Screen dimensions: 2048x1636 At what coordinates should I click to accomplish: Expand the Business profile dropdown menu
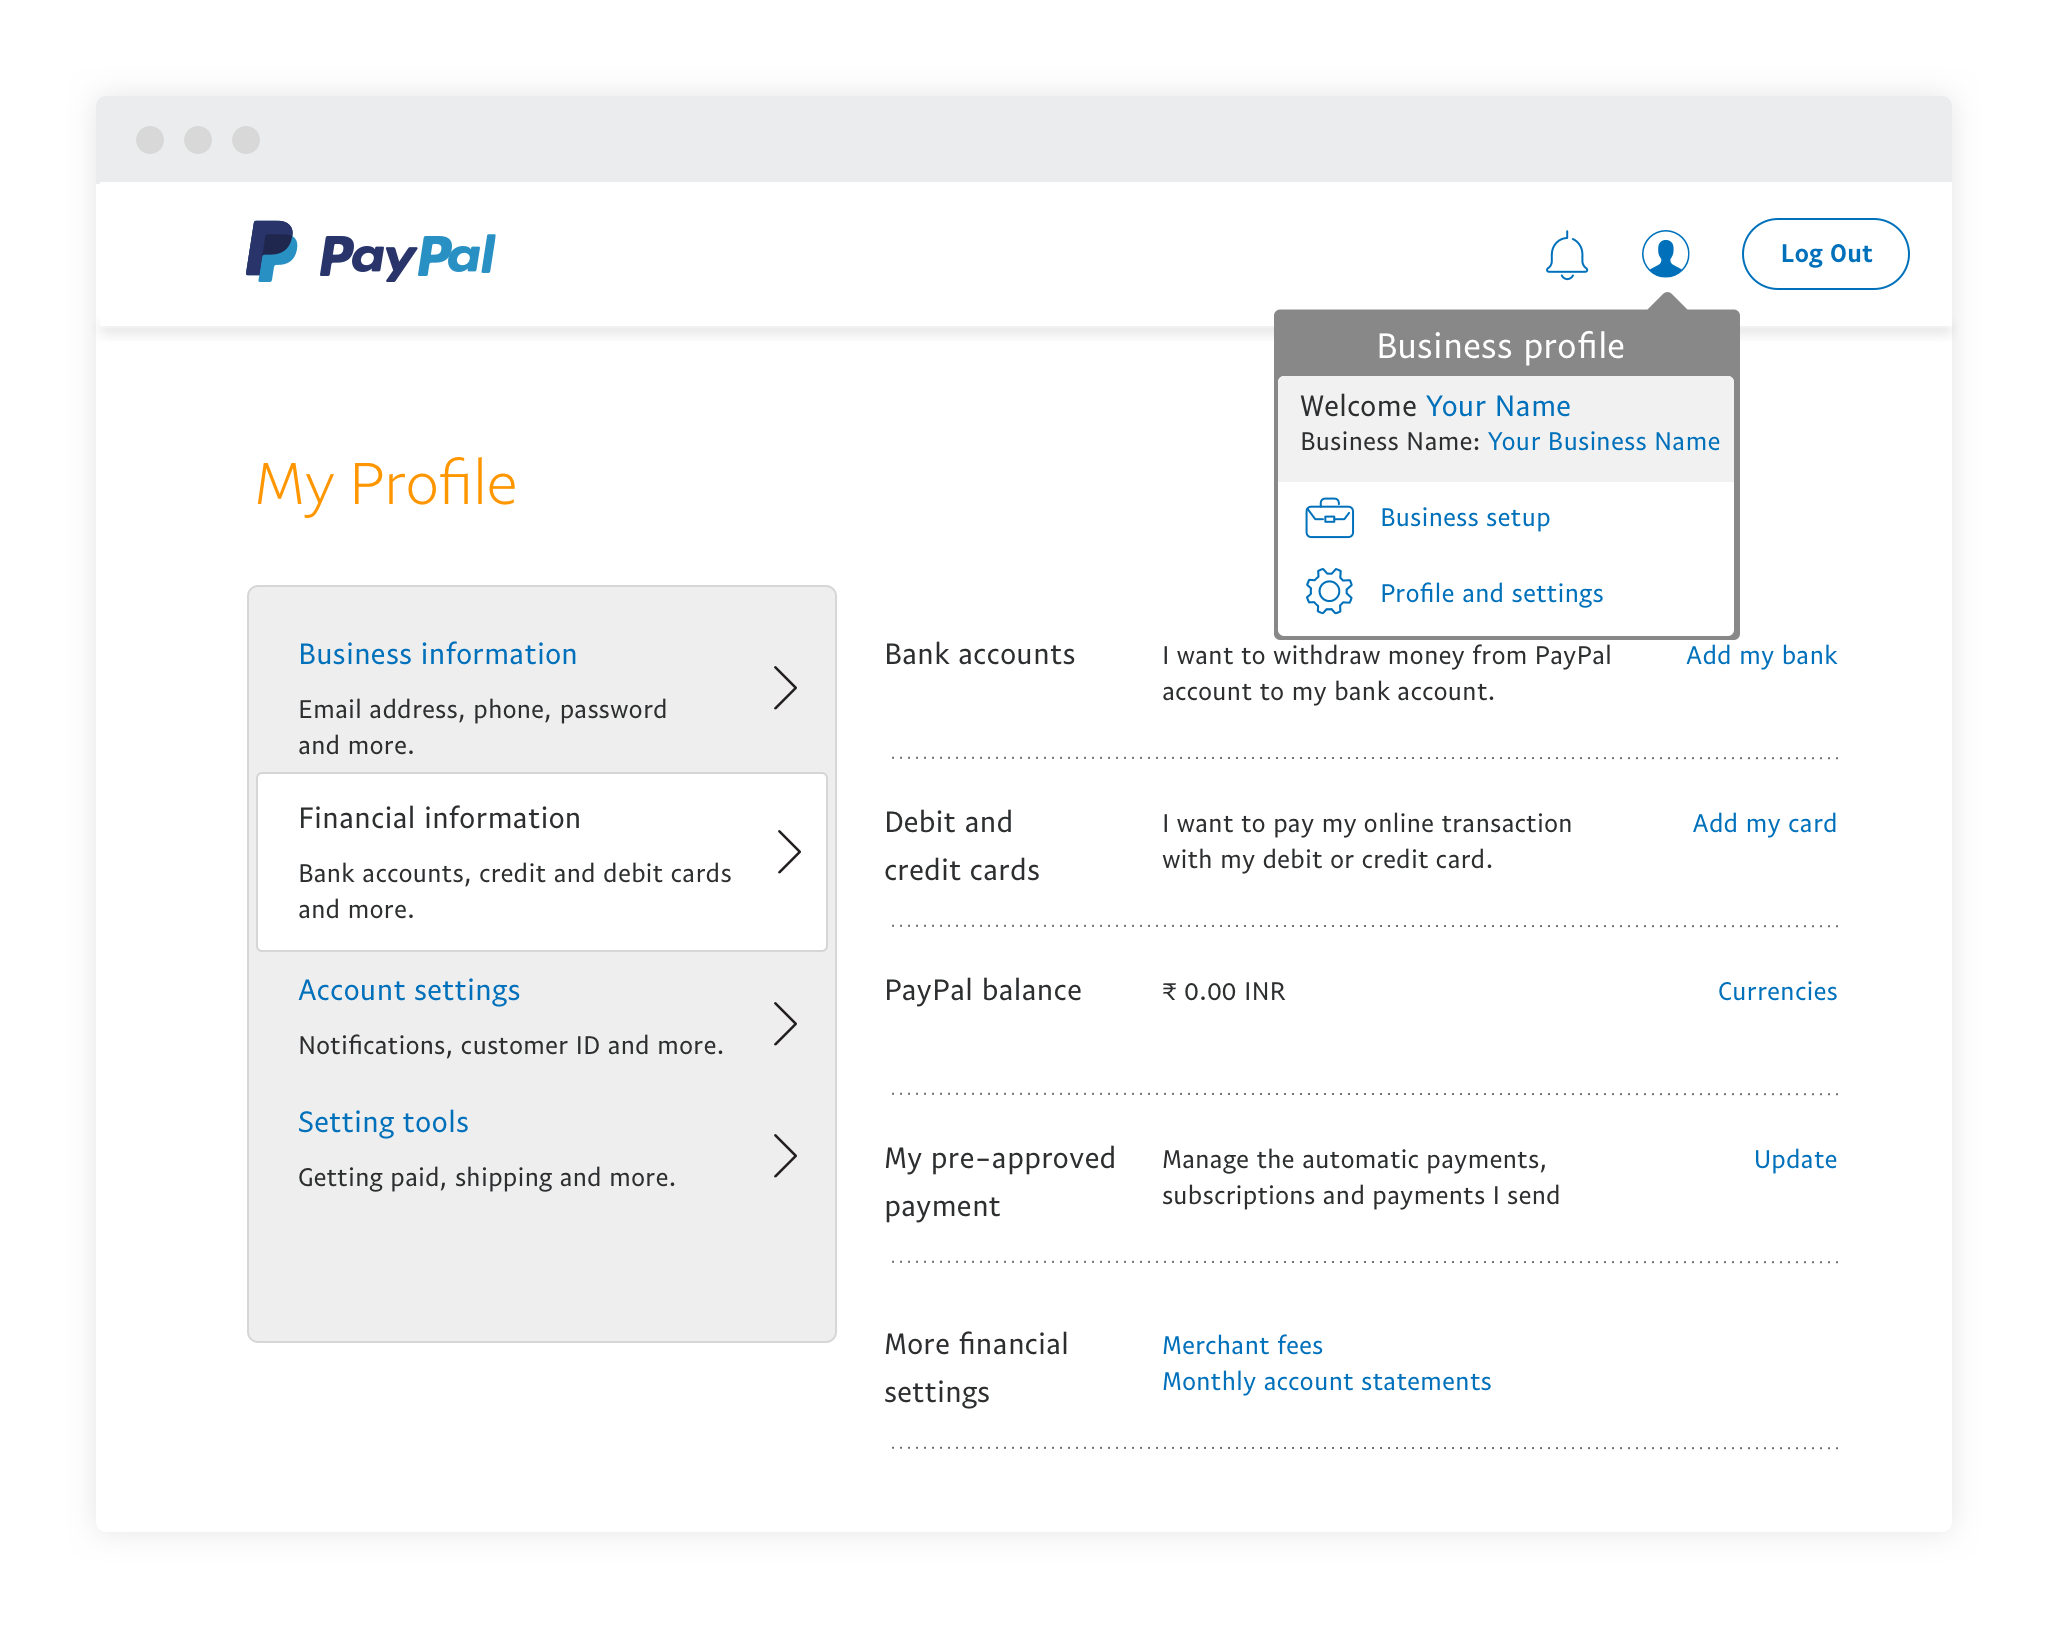click(x=1664, y=254)
